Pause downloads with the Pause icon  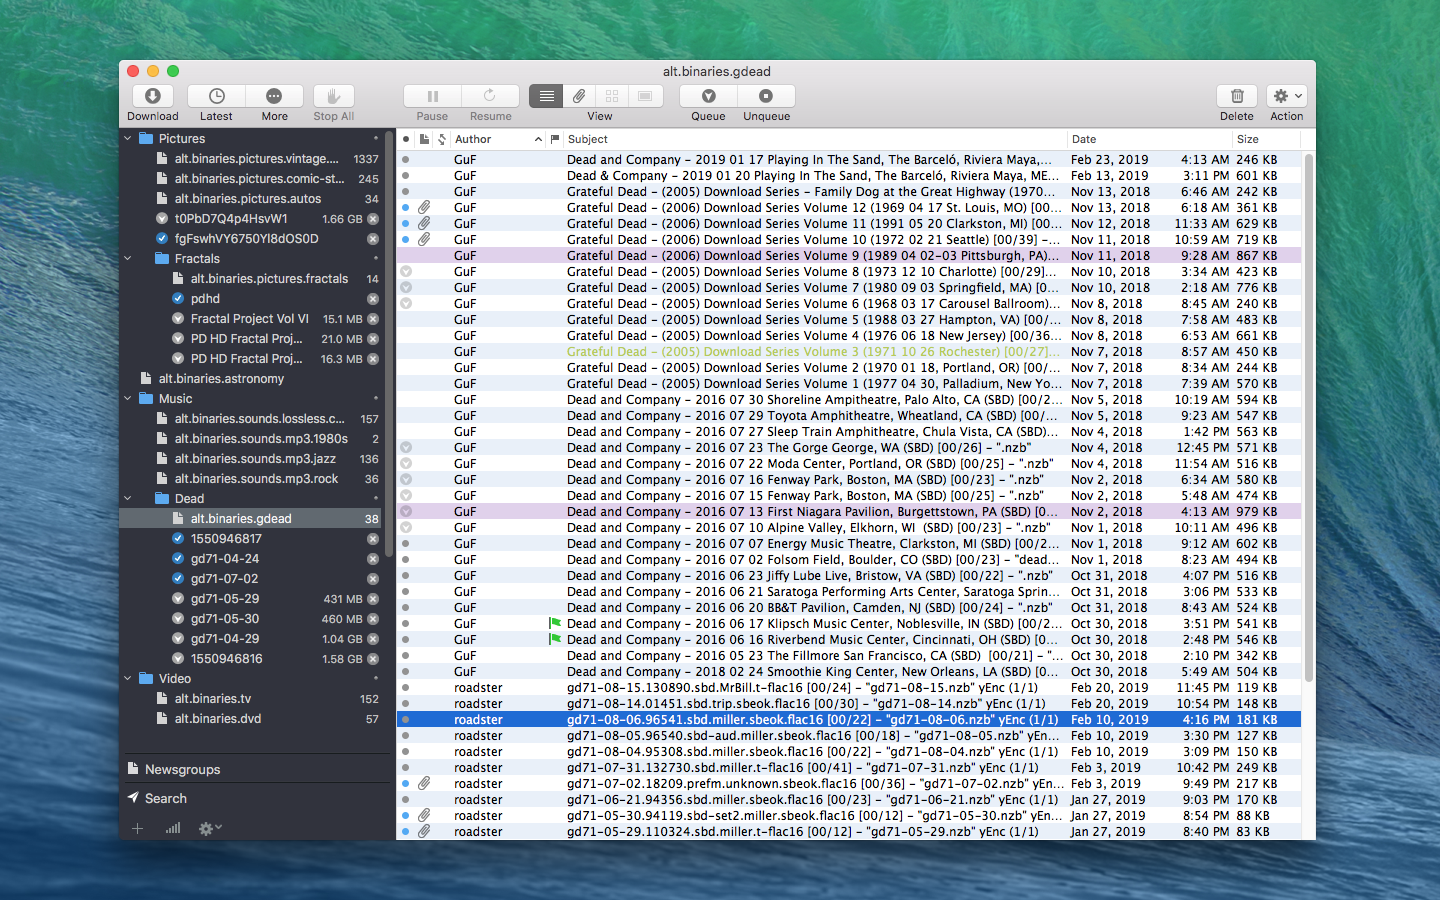click(x=432, y=96)
